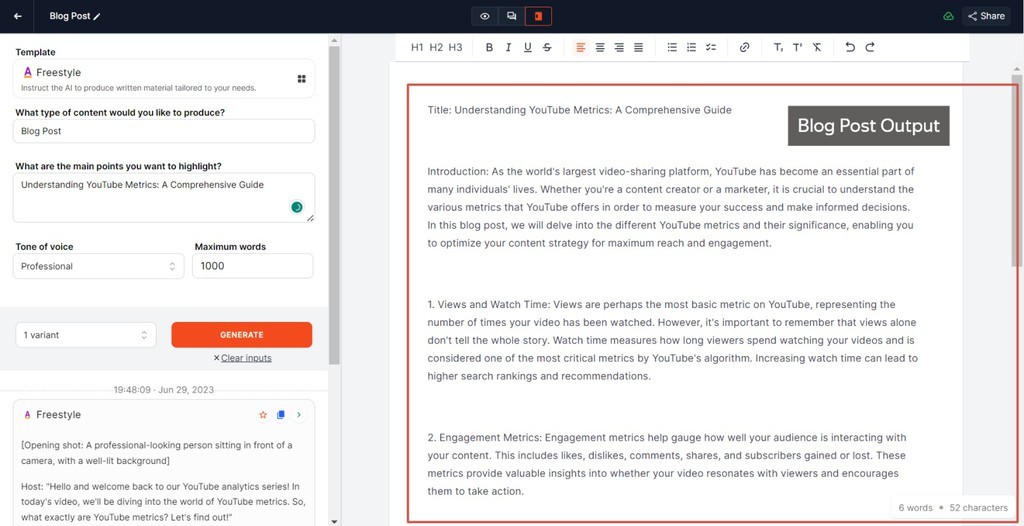Switch to chat panel view mode
This screenshot has width=1024, height=526.
511,16
